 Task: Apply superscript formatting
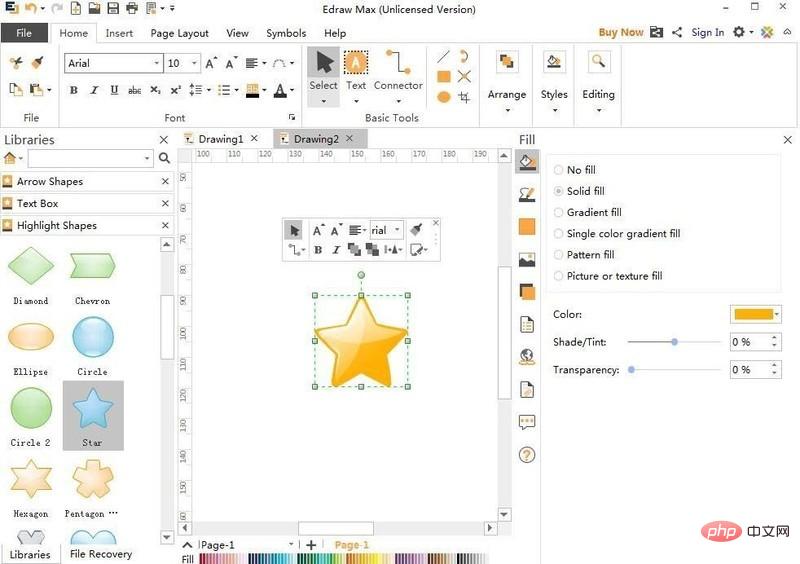pyautogui.click(x=176, y=90)
